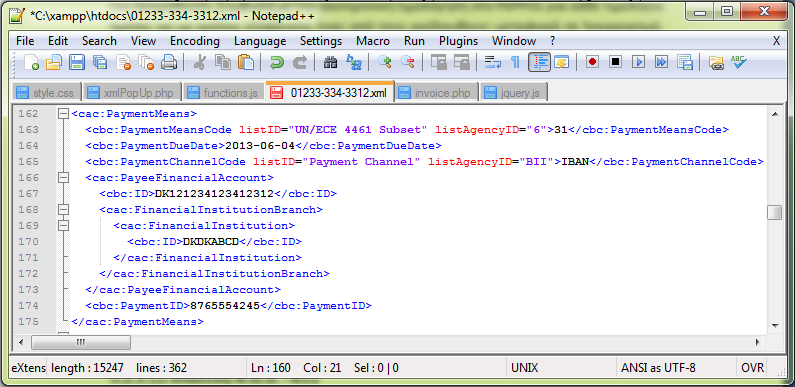Save recorded macro toolbar icon
This screenshot has height=387, width=795.
(x=684, y=62)
